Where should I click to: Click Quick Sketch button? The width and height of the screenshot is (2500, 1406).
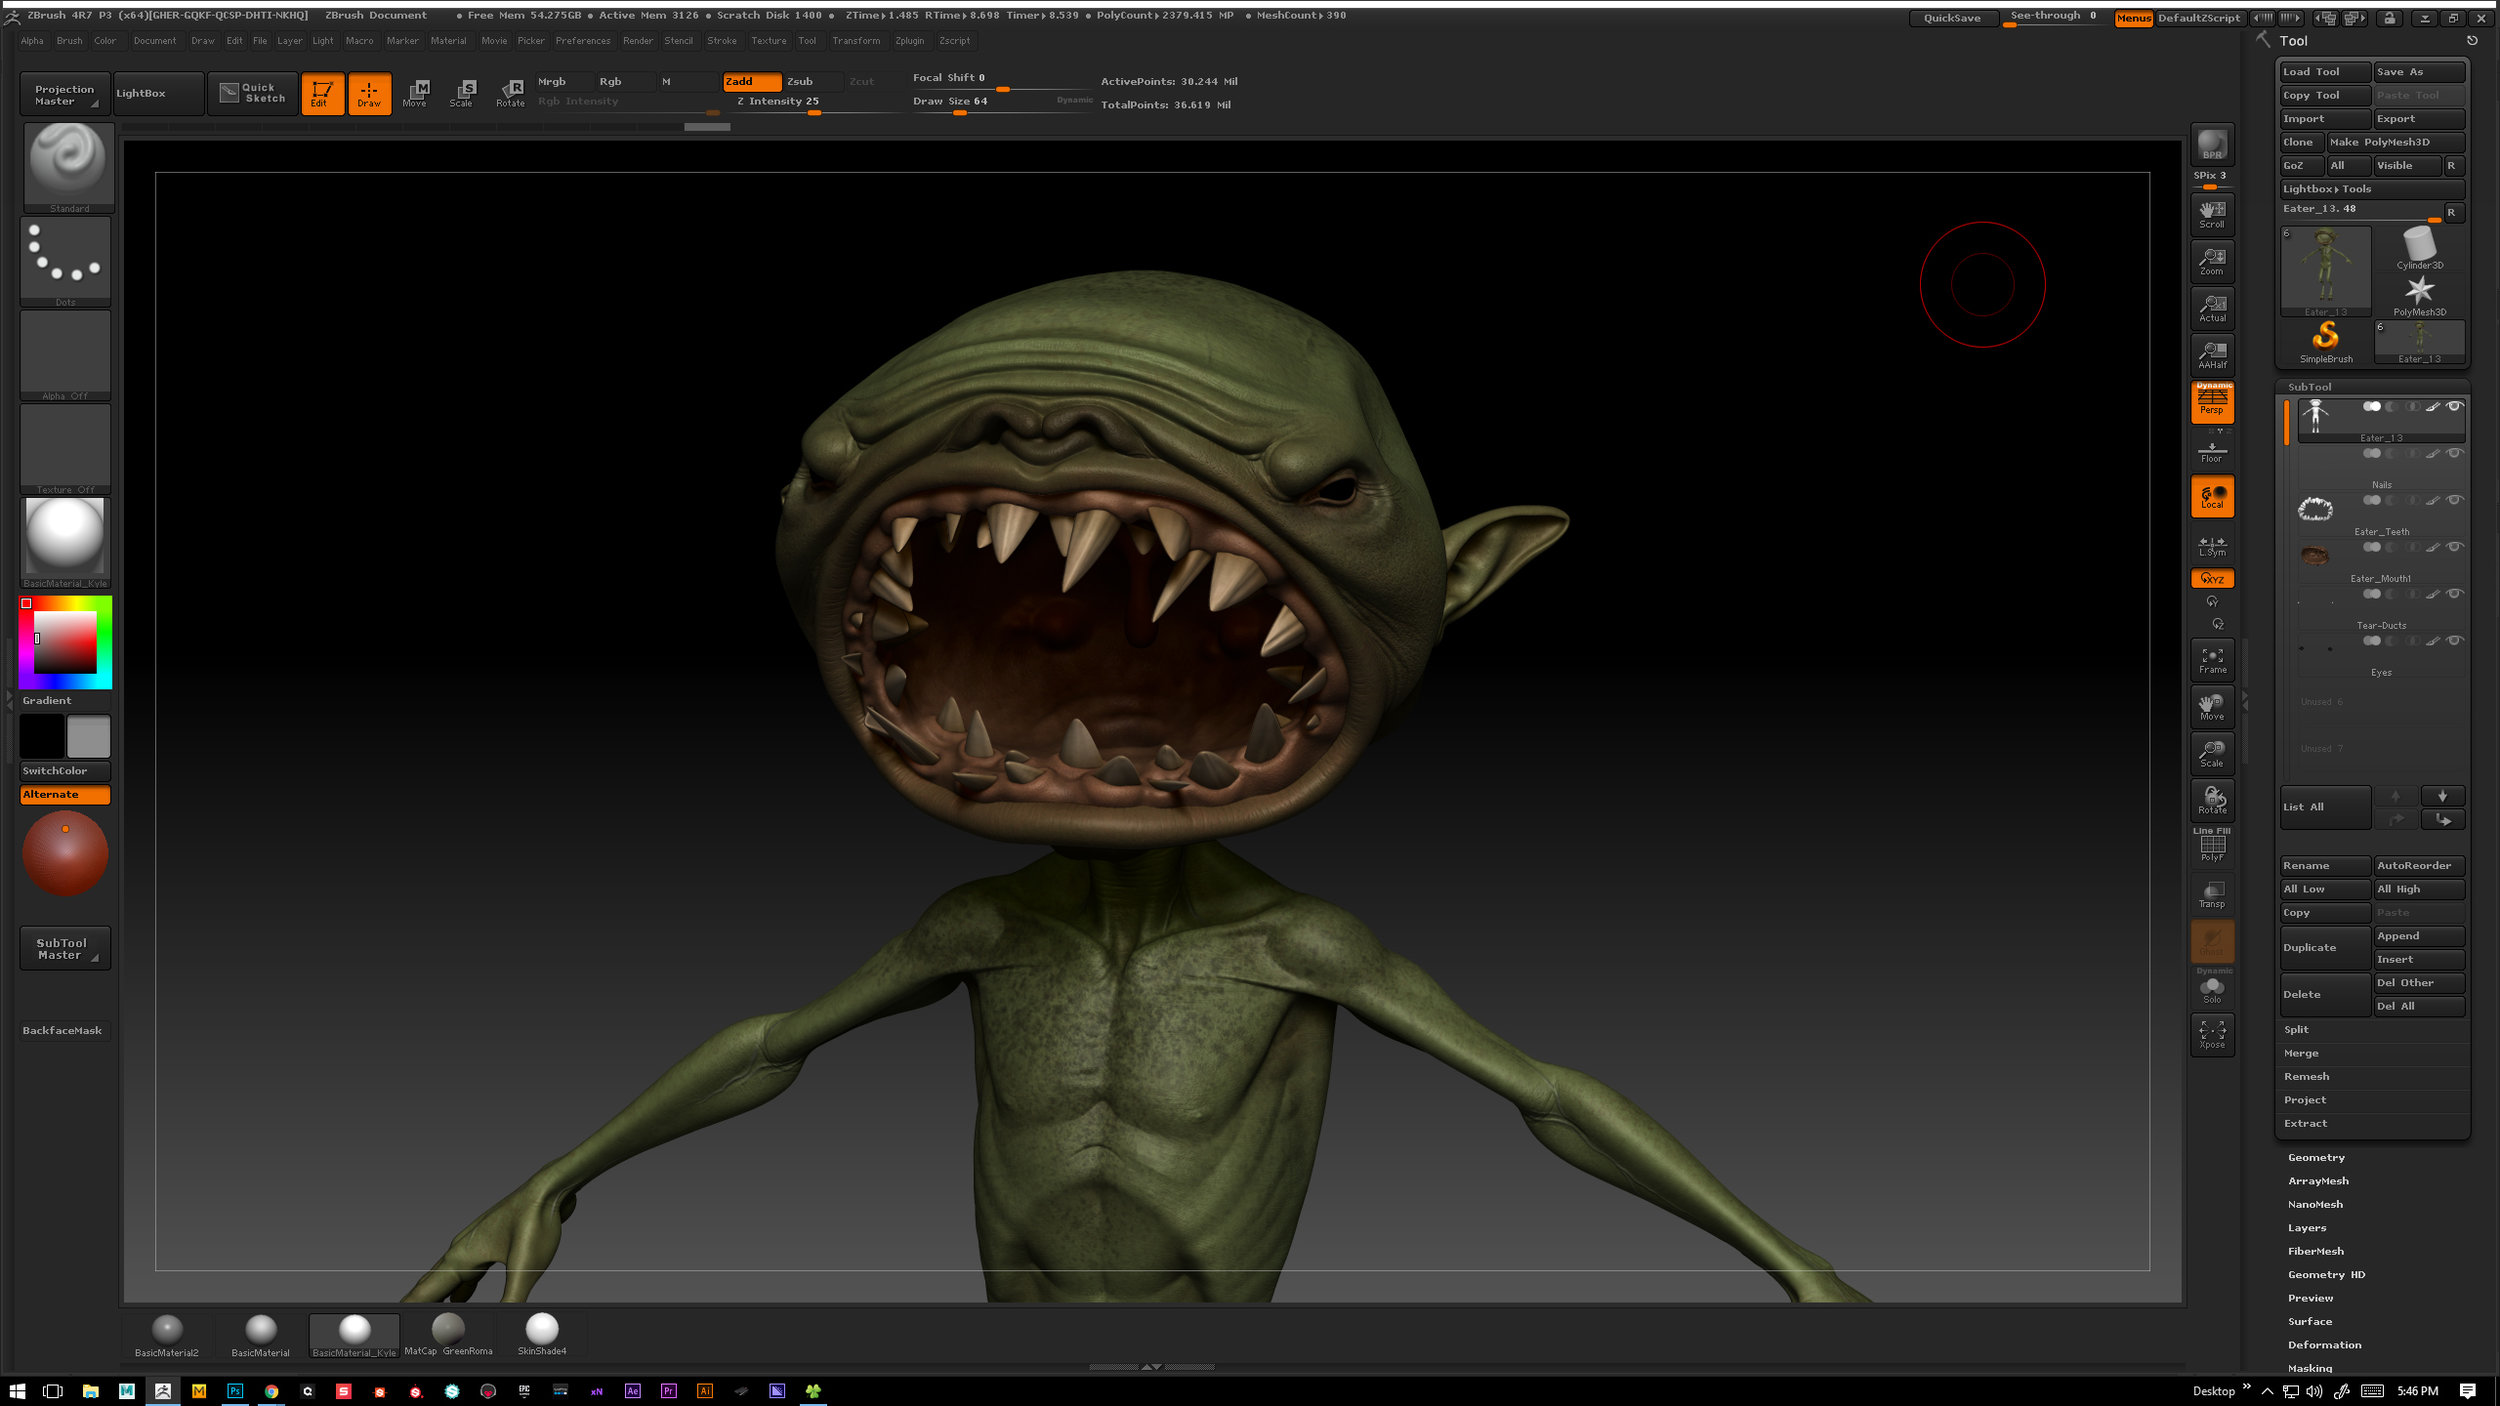click(x=254, y=94)
